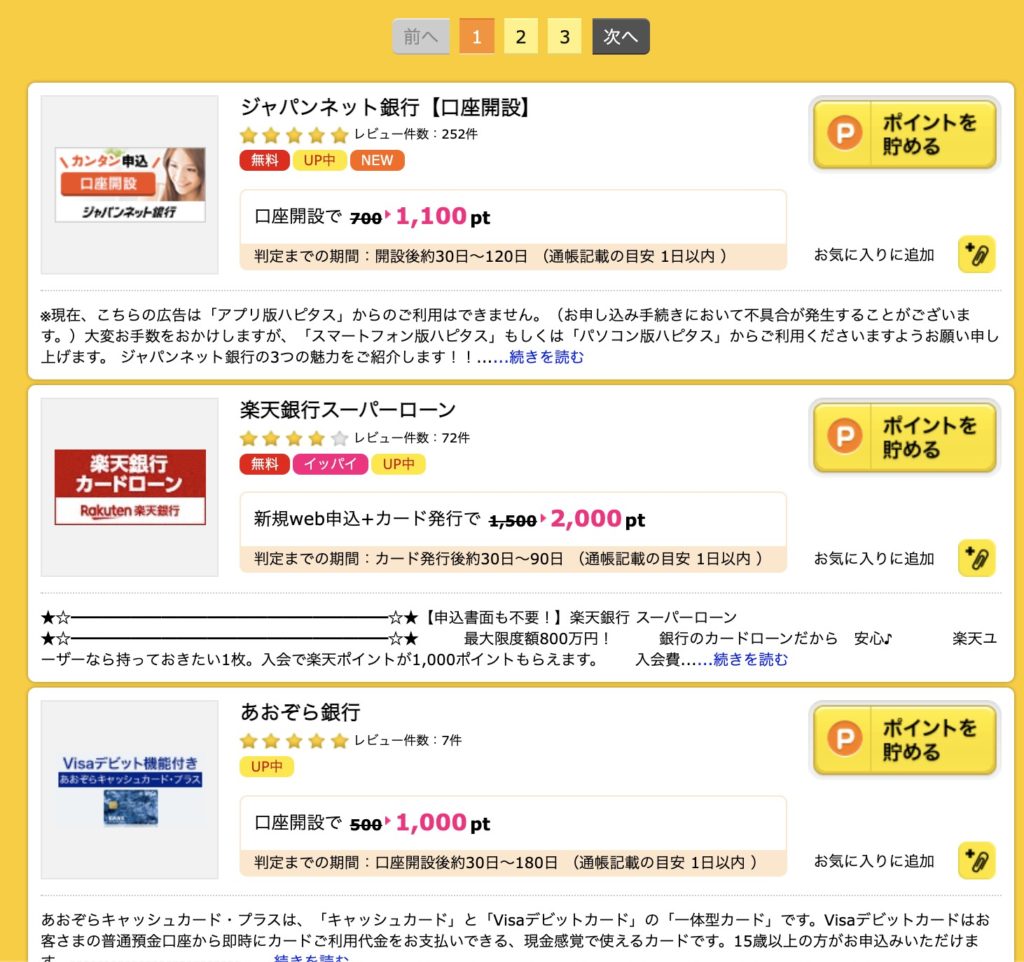Image resolution: width=1024 pixels, height=962 pixels.
Task: Bookmark the Aozora Bank offer with its paperclip icon
Action: (976, 861)
